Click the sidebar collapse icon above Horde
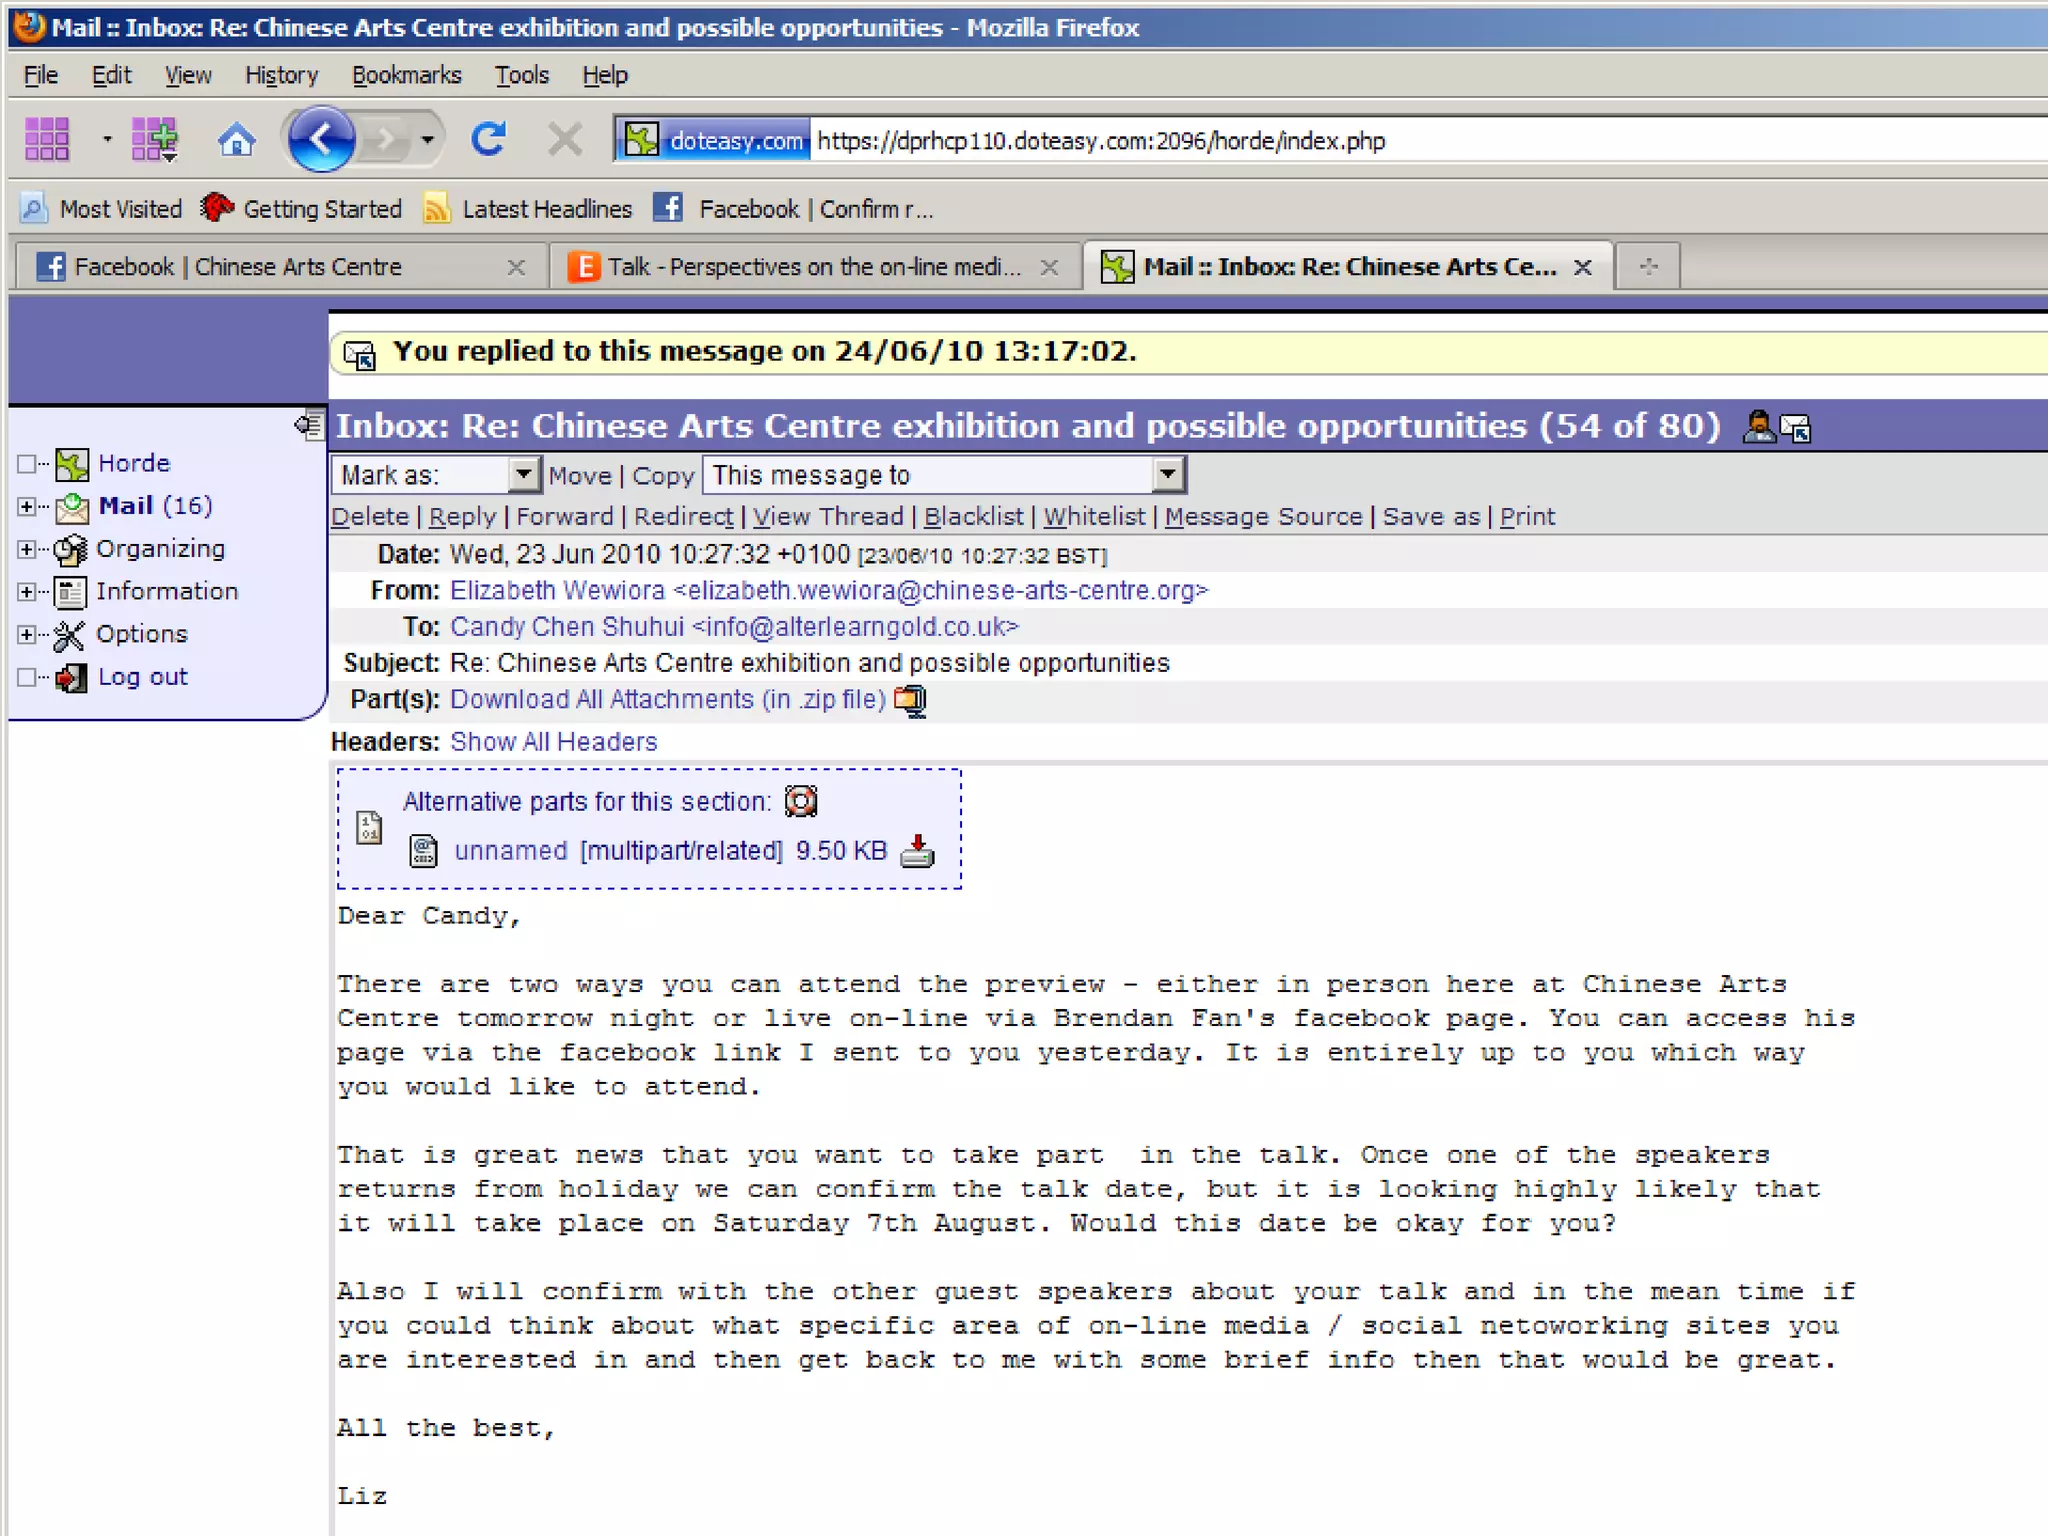This screenshot has height=1536, width=2048. pyautogui.click(x=309, y=426)
